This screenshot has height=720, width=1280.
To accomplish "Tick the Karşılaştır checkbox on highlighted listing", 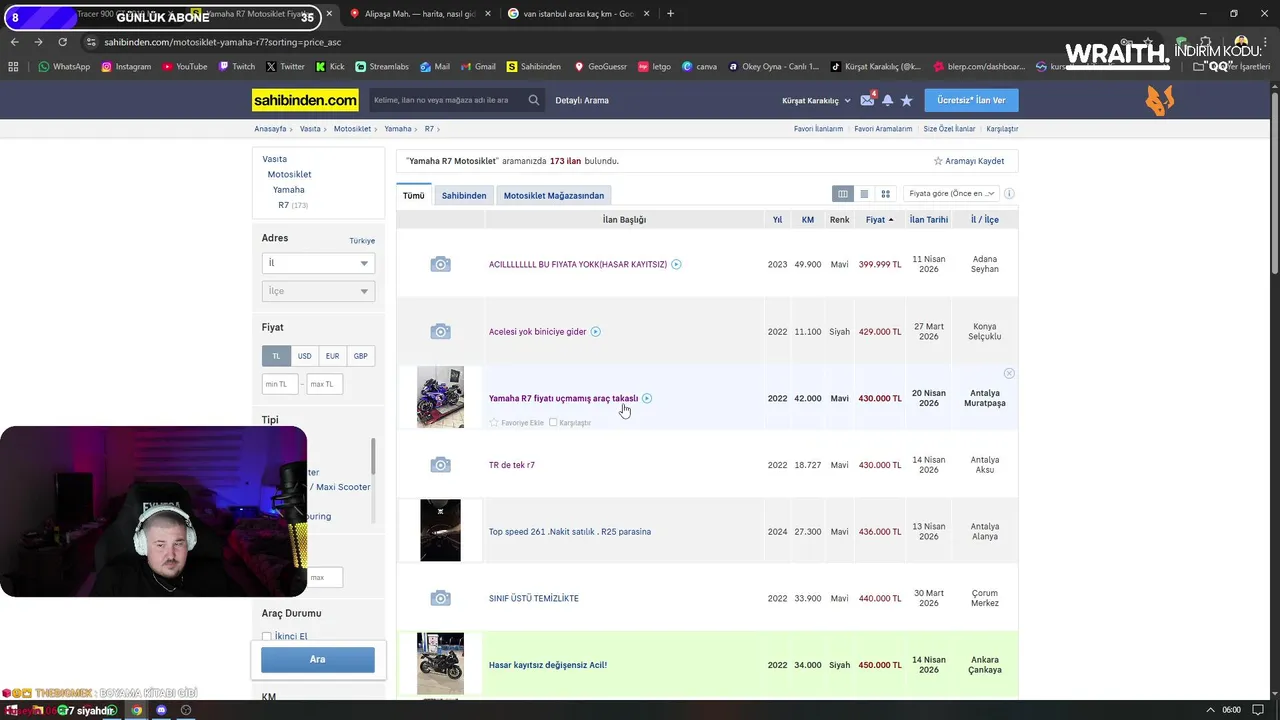I will (553, 423).
